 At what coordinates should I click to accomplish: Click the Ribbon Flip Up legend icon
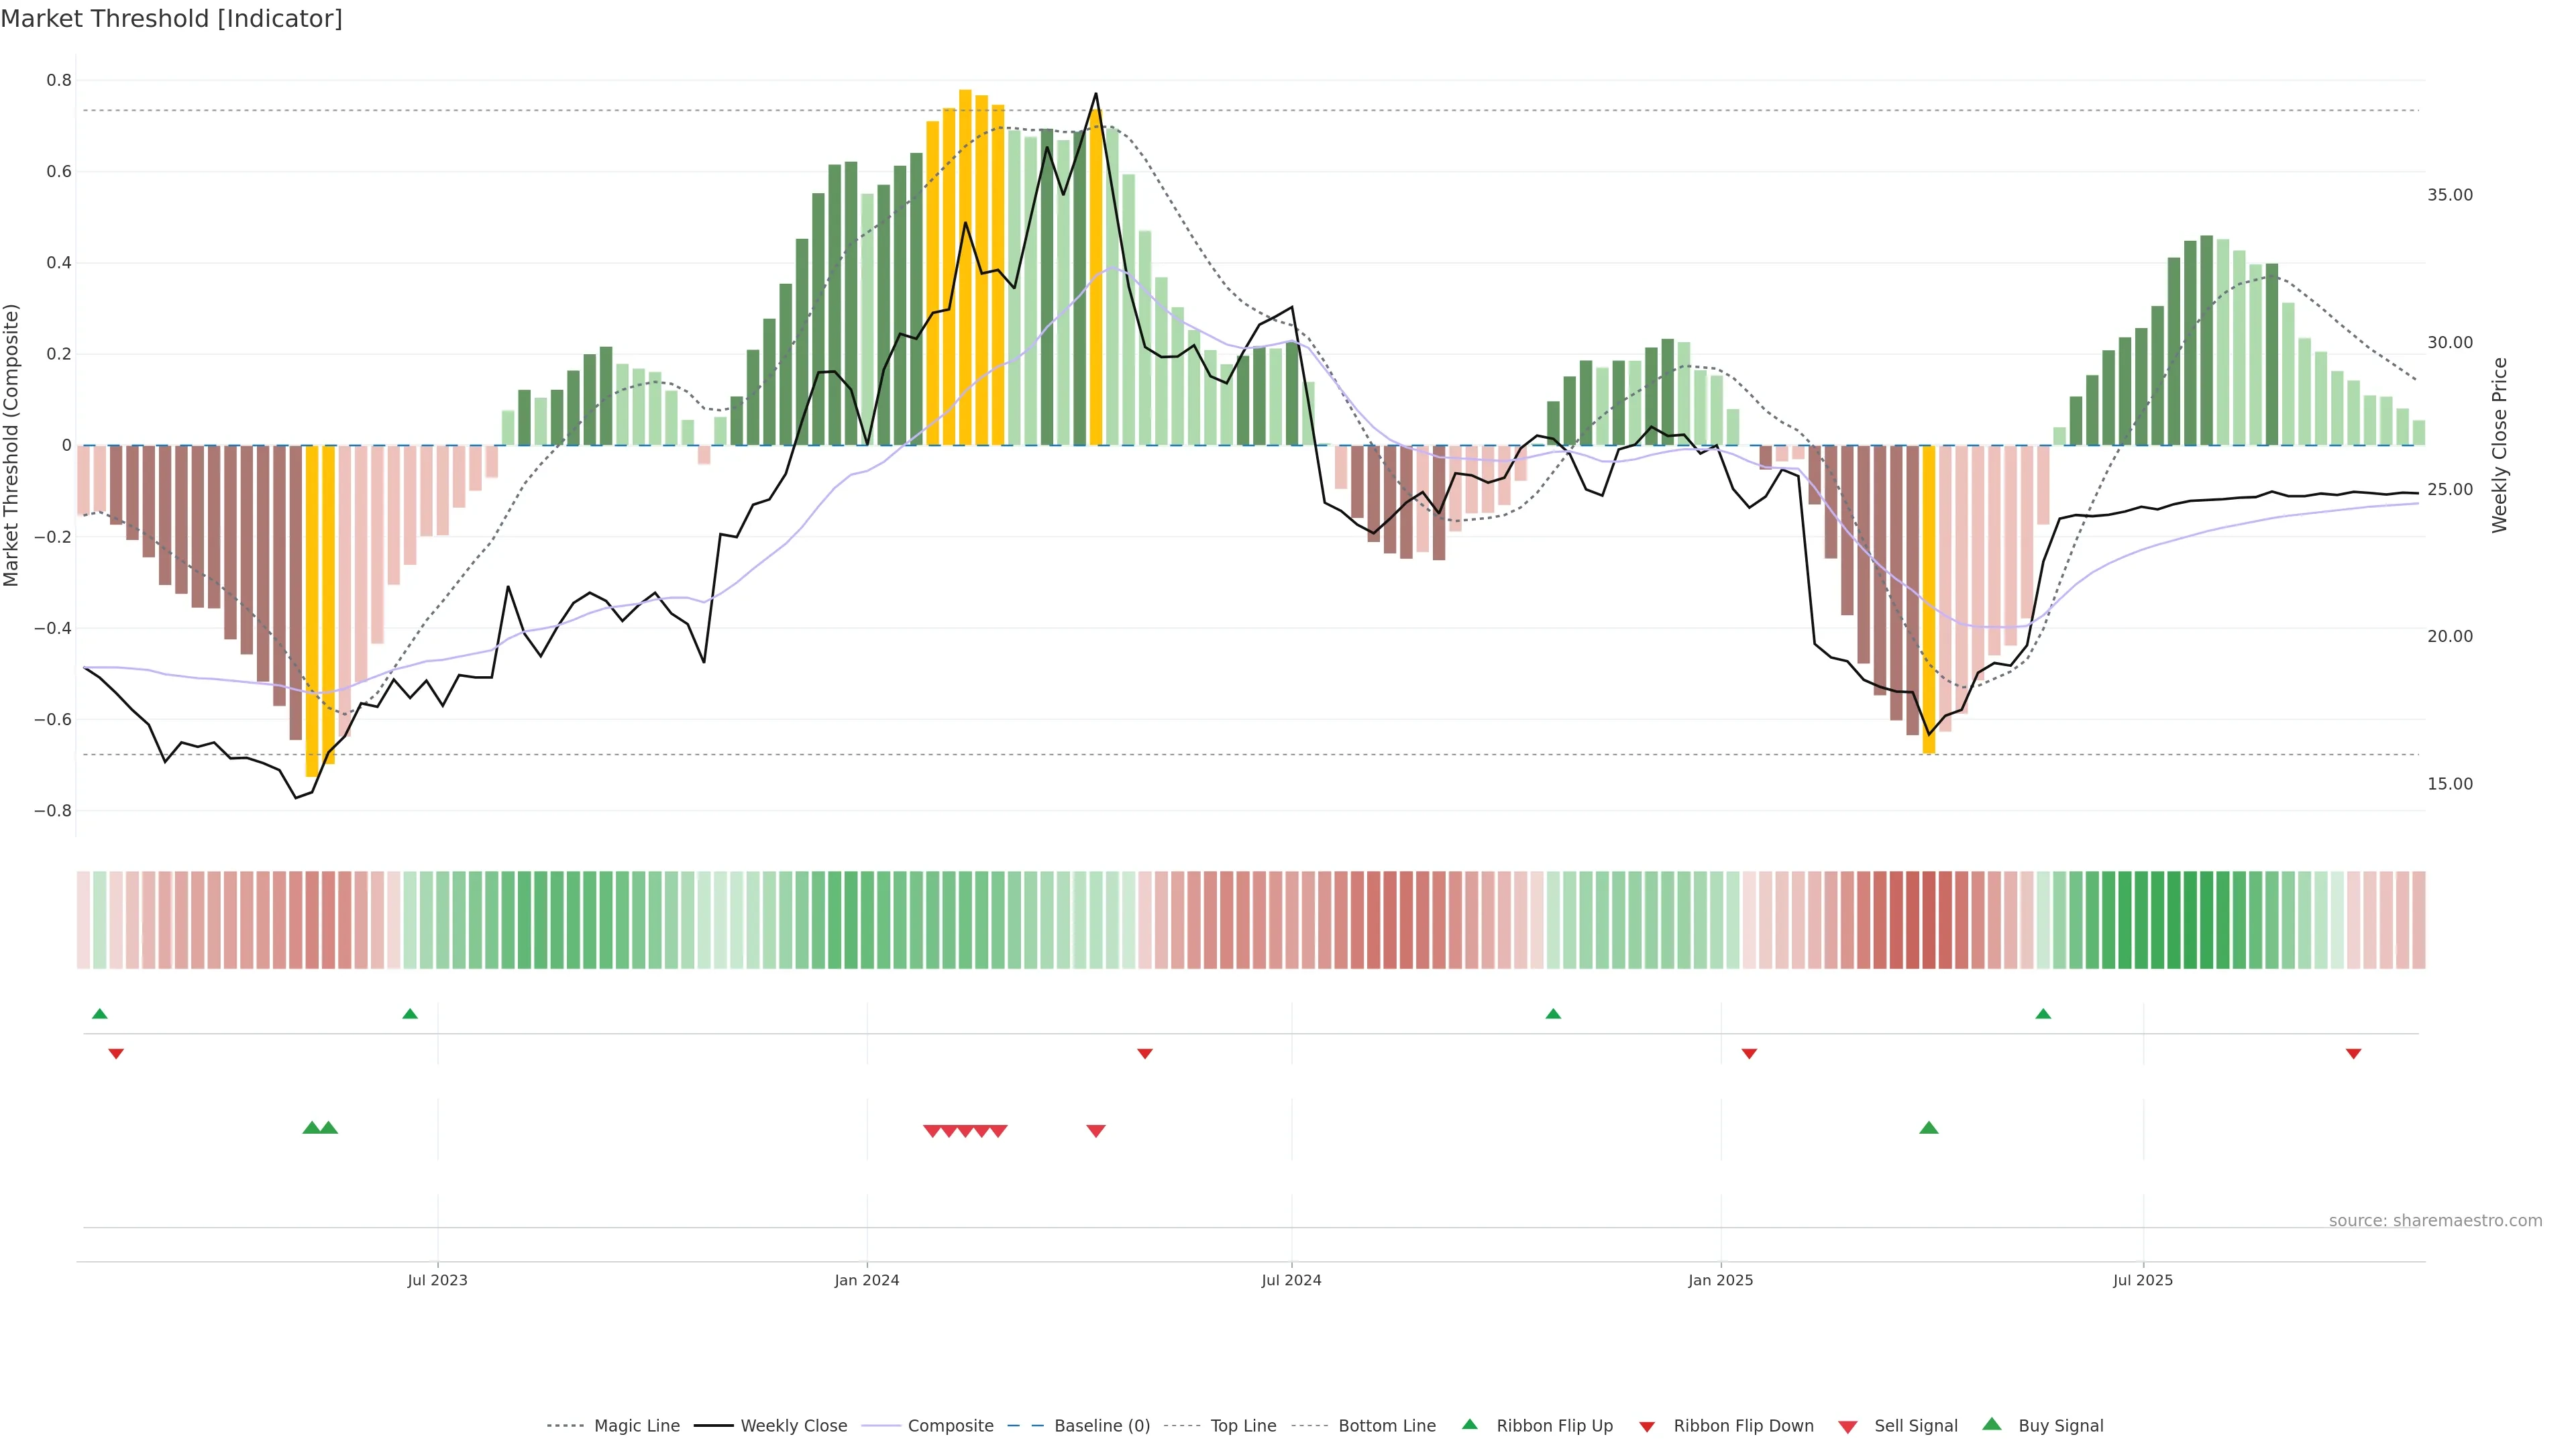pyautogui.click(x=1469, y=1424)
